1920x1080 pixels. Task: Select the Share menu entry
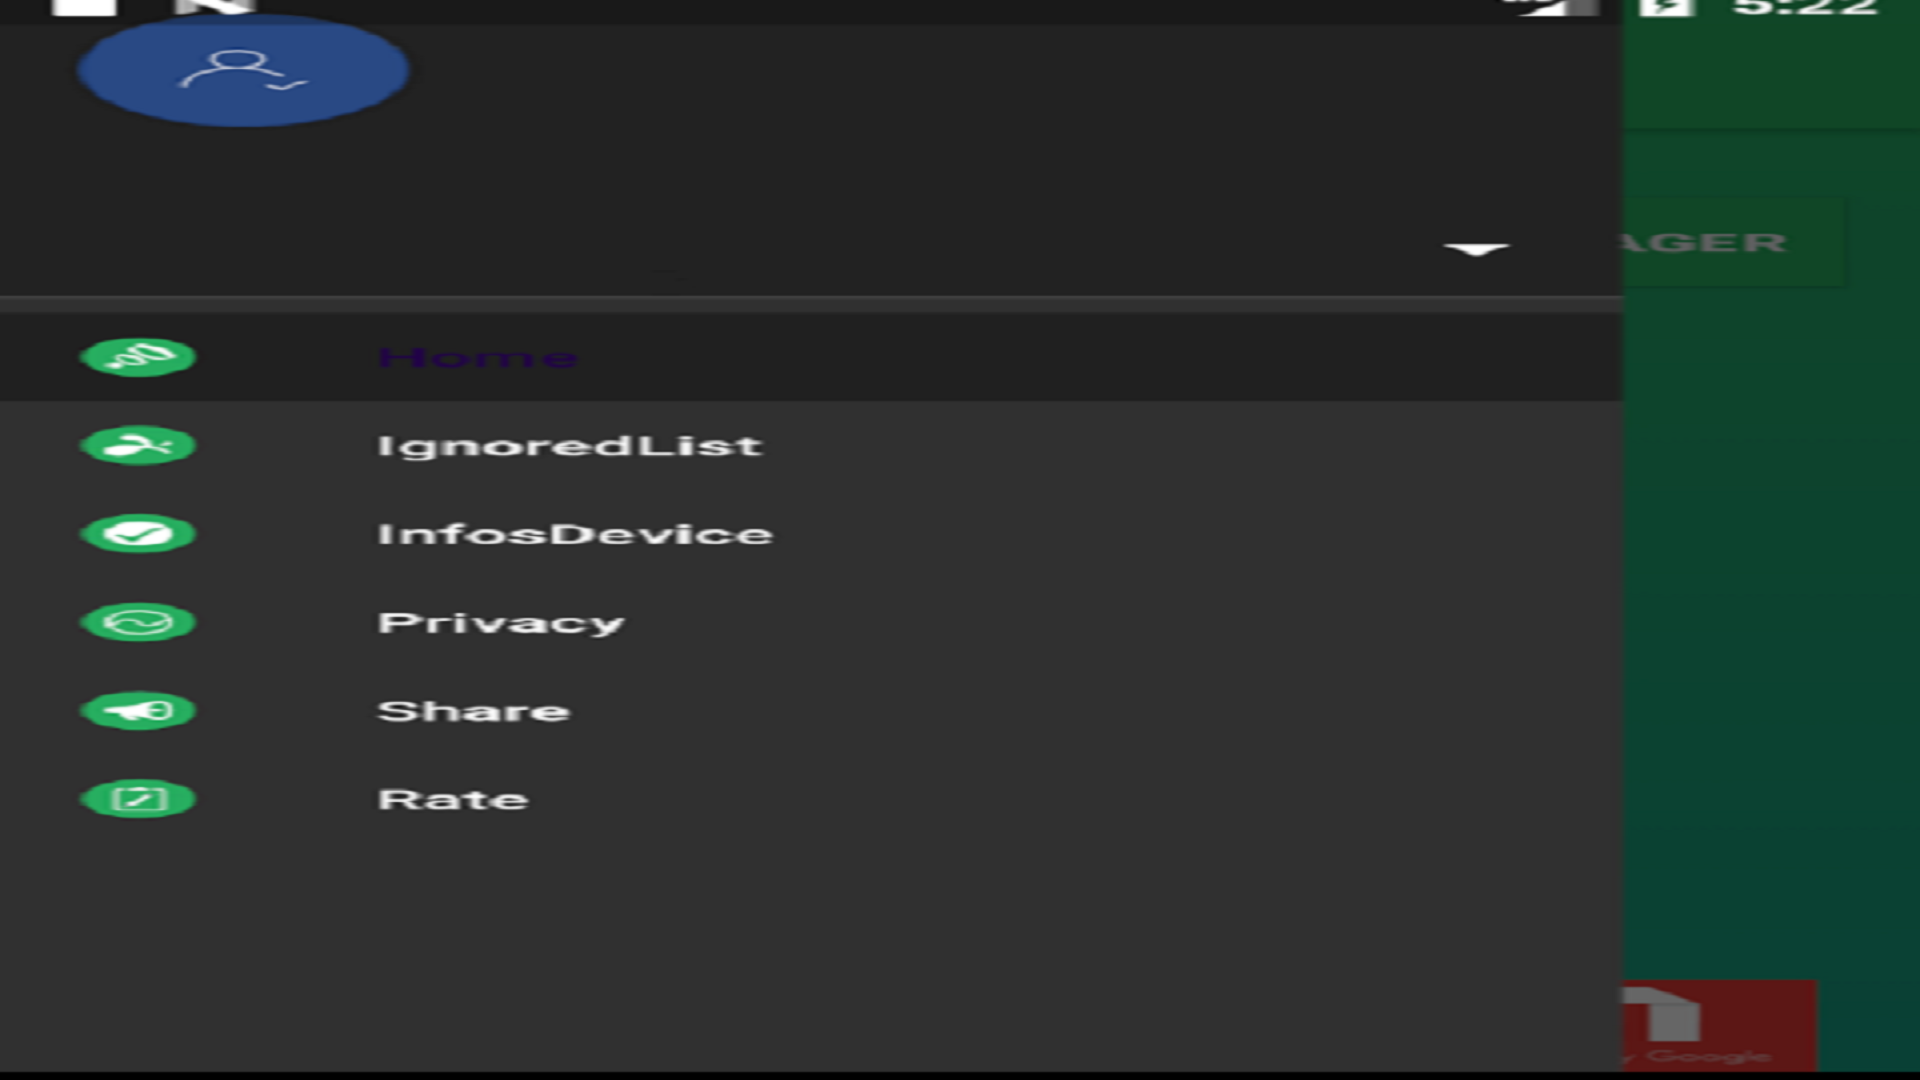point(473,711)
